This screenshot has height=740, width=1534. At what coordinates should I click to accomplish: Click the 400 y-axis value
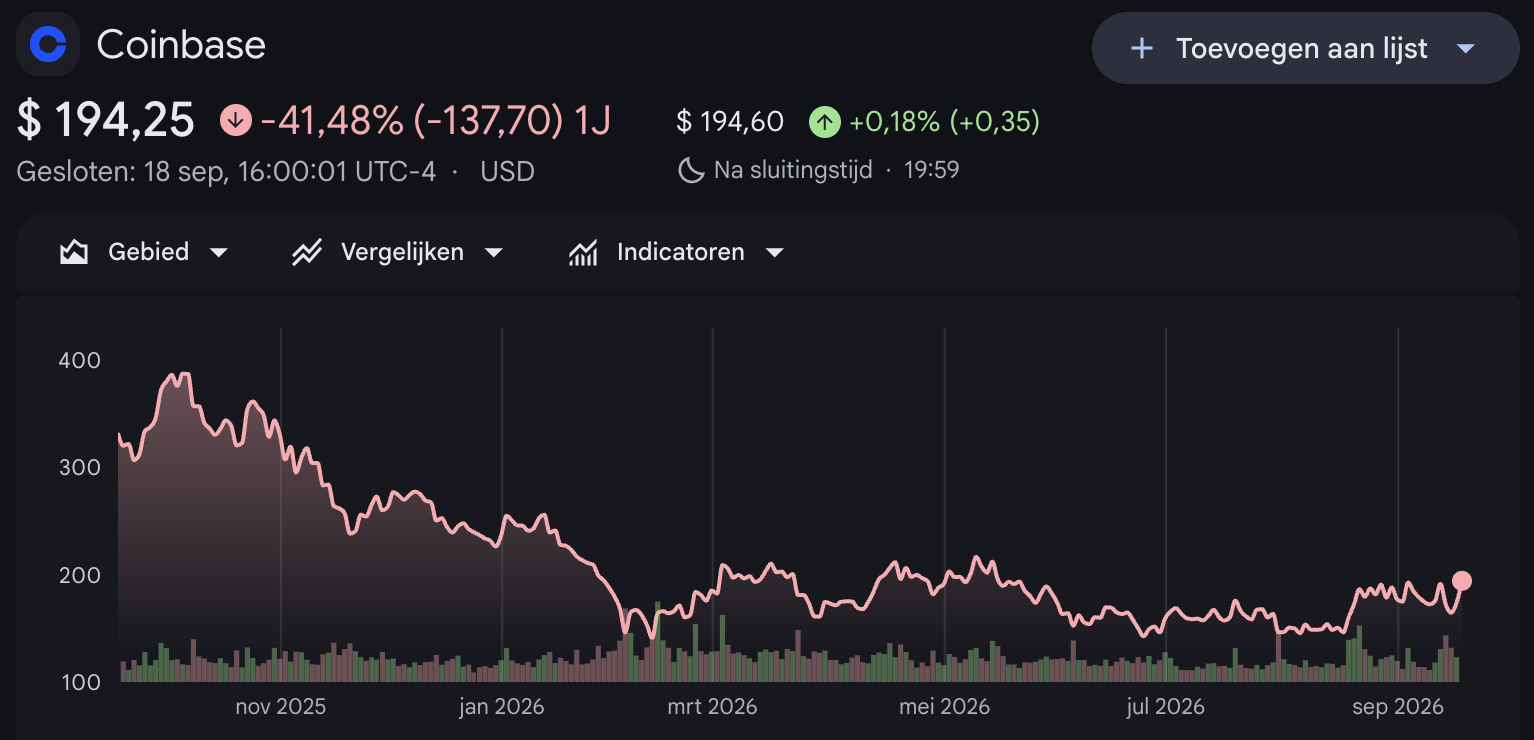pos(81,360)
